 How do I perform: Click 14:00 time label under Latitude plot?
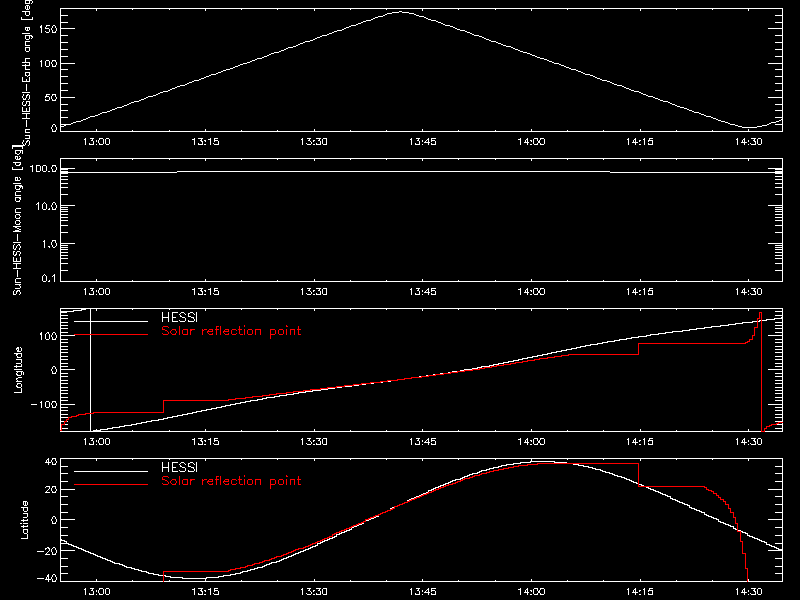(x=531, y=592)
